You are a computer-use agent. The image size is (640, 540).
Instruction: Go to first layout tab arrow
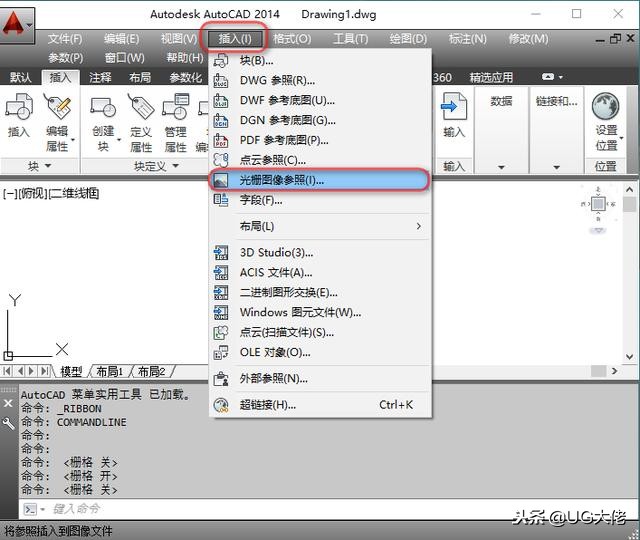click(7, 371)
